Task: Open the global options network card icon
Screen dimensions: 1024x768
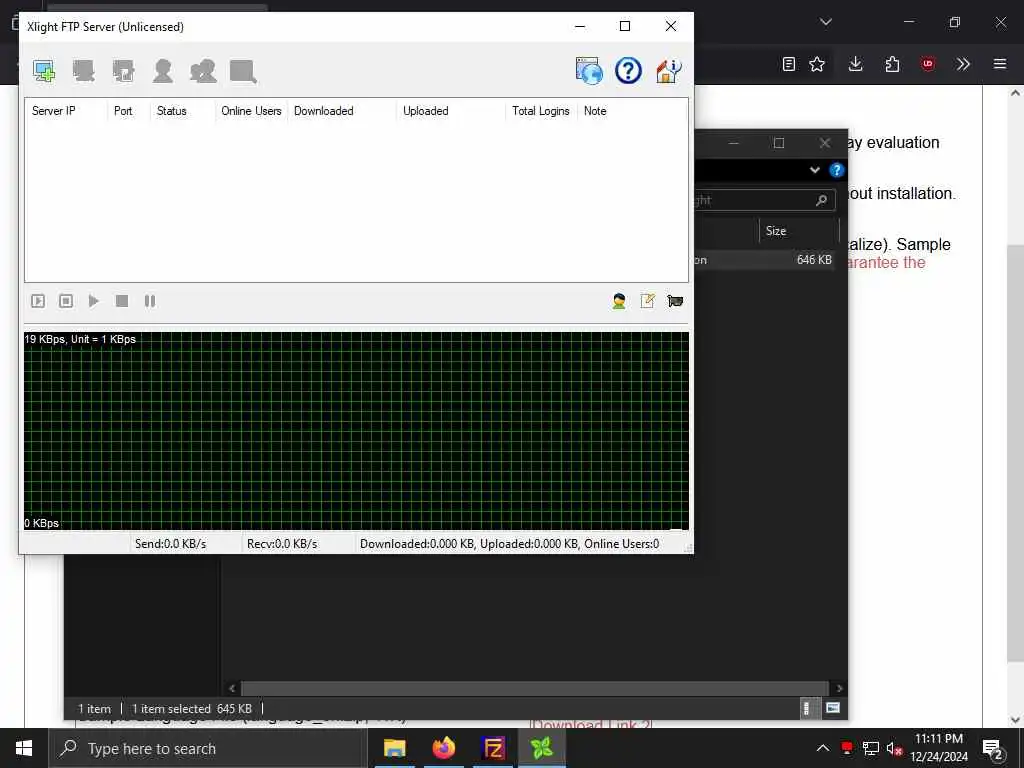Action: 675,301
